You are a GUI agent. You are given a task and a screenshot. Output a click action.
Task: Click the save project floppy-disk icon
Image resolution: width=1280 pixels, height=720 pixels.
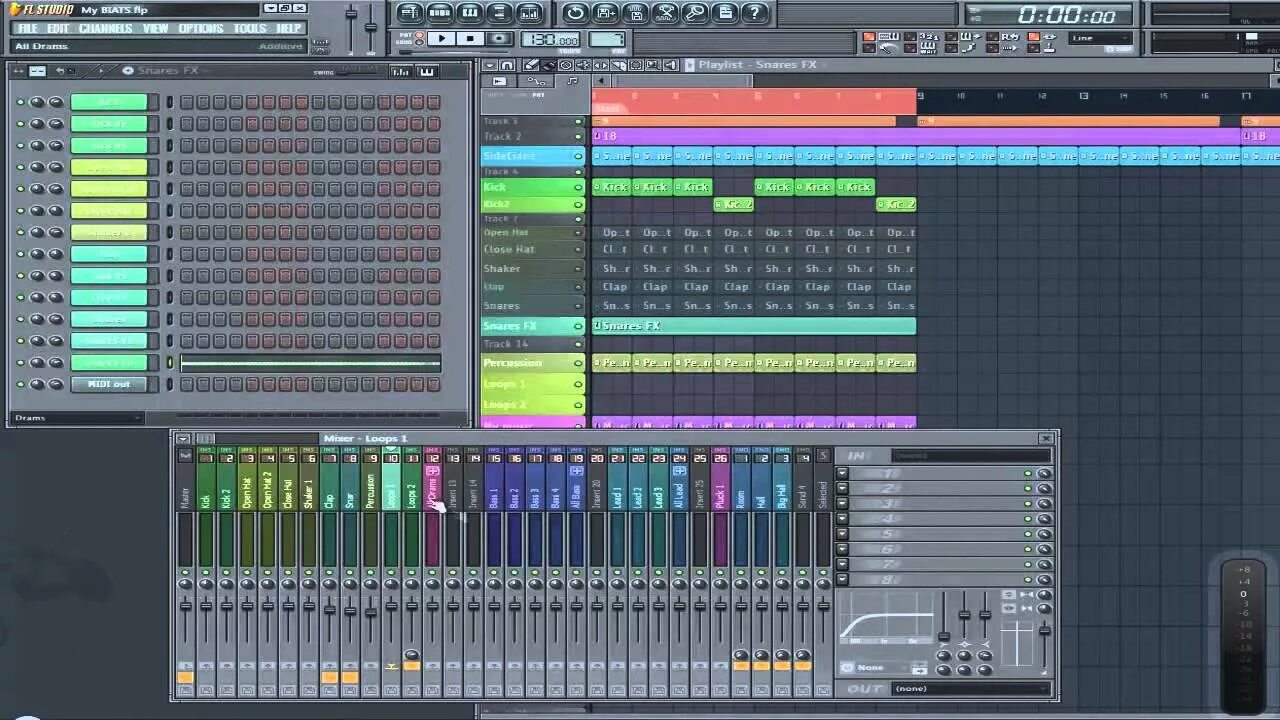coord(605,13)
